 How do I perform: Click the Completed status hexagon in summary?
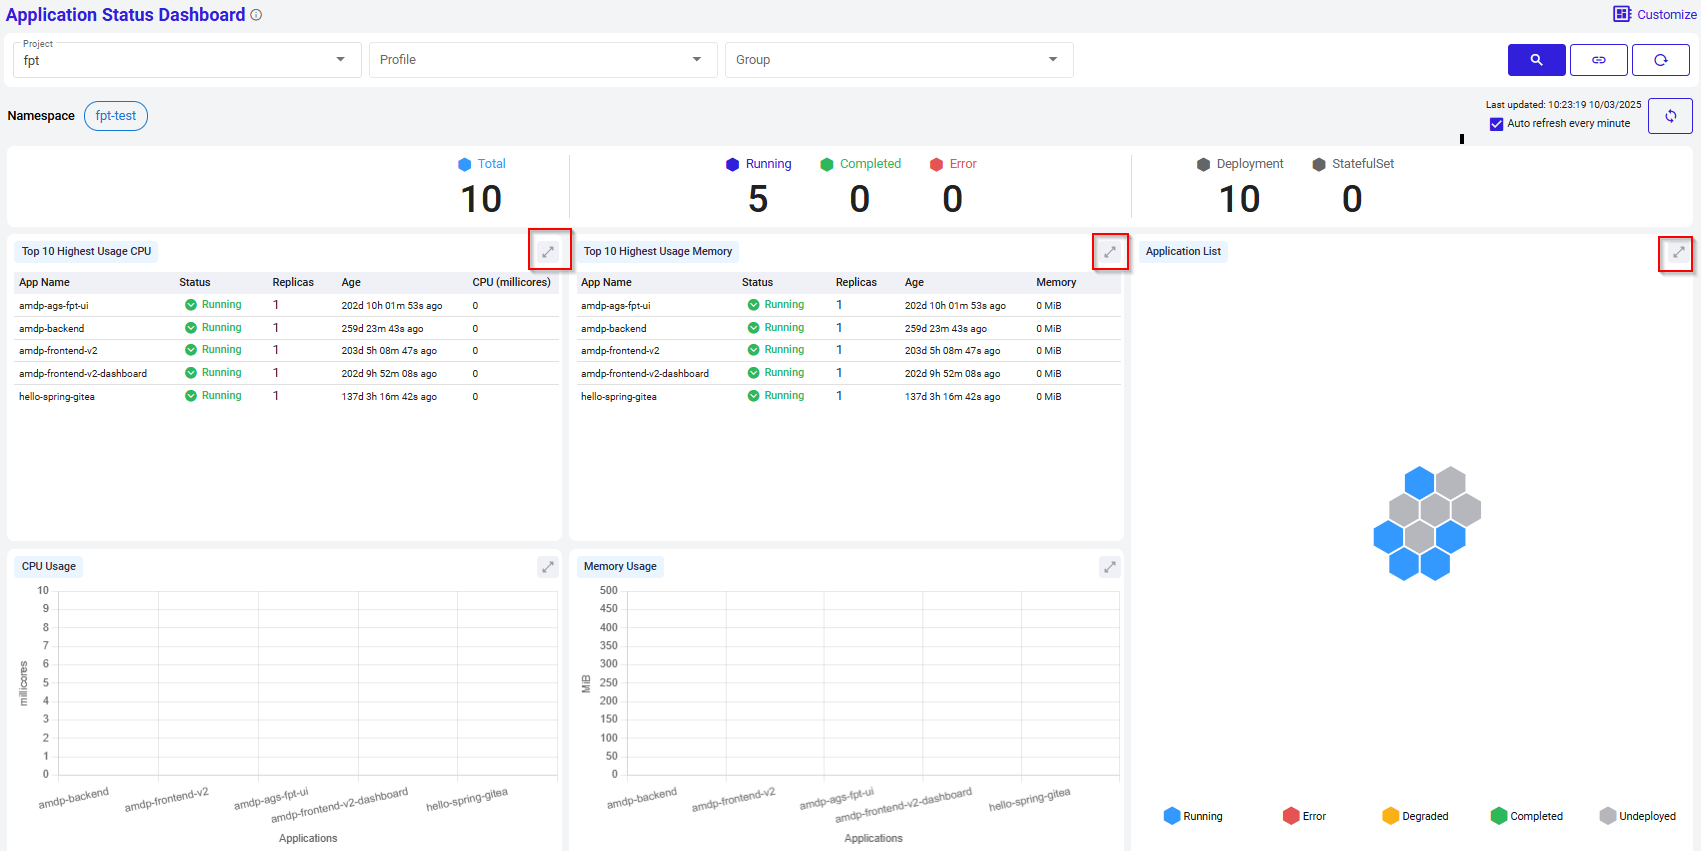(827, 164)
